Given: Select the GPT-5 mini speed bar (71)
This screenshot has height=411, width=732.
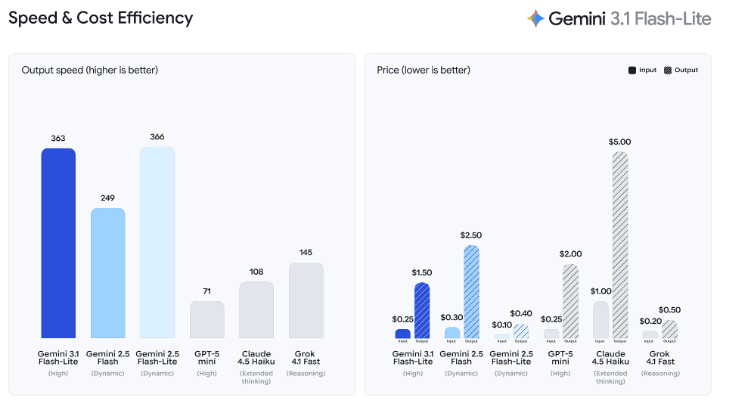Looking at the screenshot, I should [207, 319].
